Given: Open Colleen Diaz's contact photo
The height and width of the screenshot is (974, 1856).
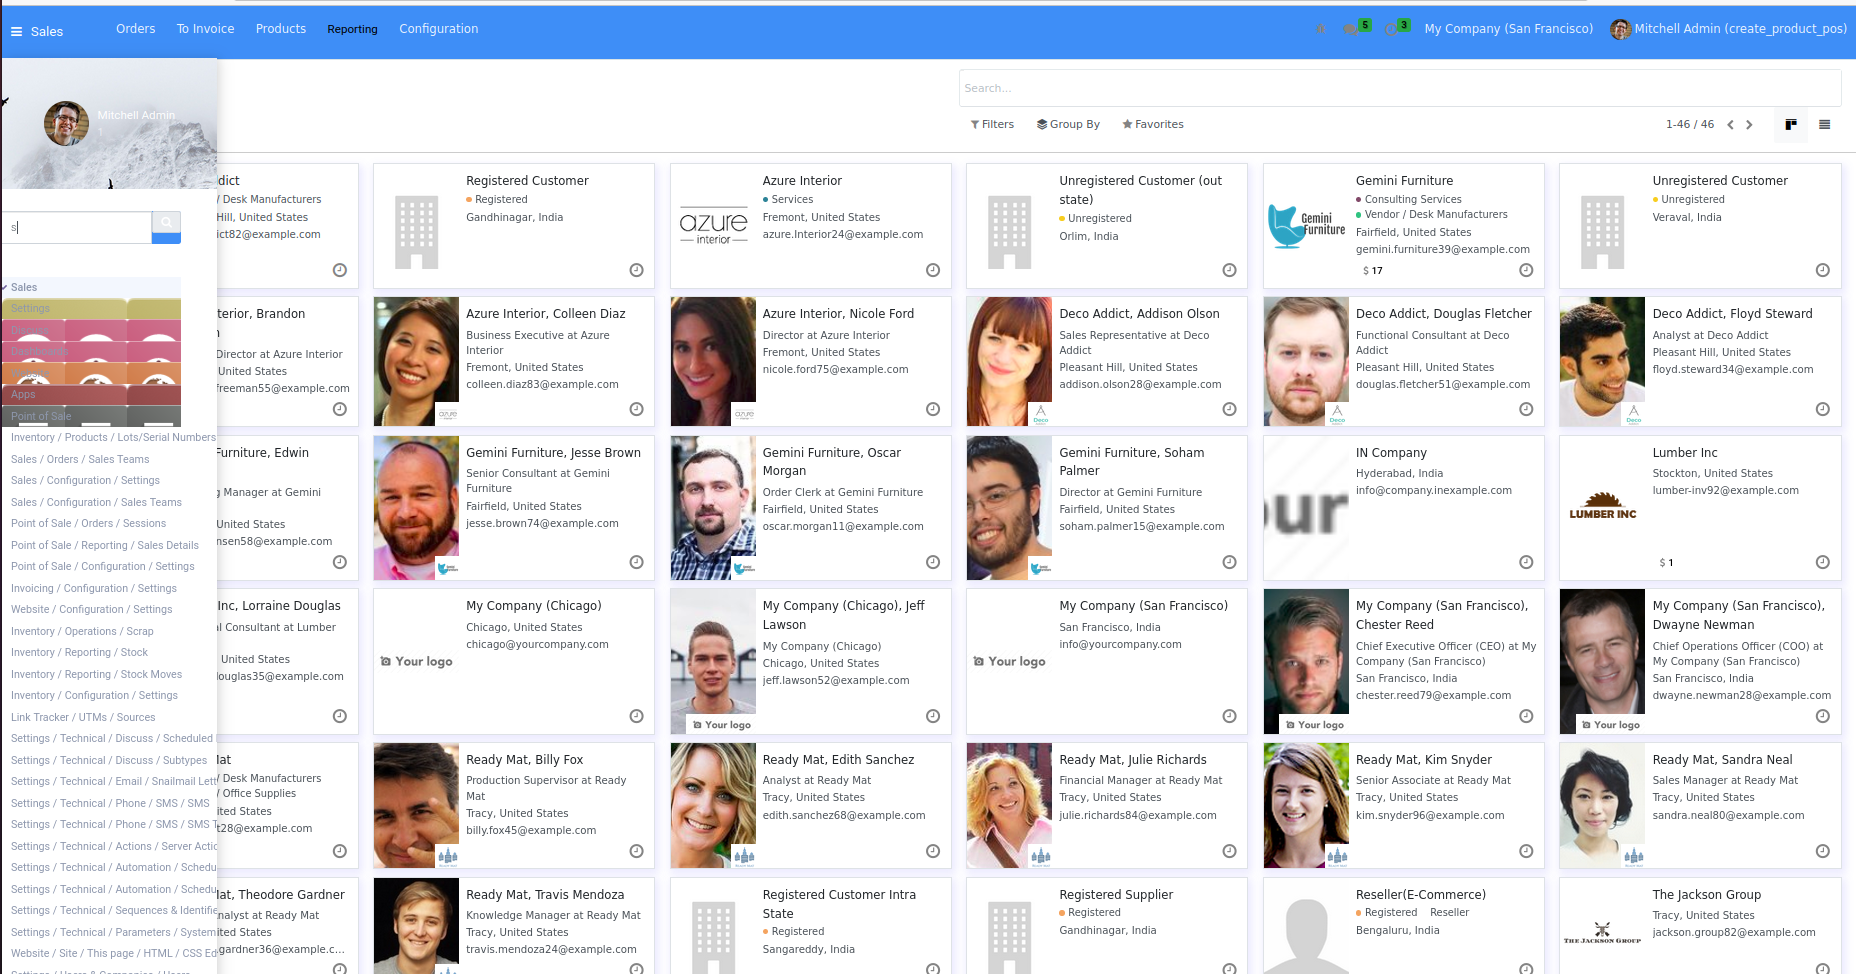Looking at the screenshot, I should pos(416,362).
